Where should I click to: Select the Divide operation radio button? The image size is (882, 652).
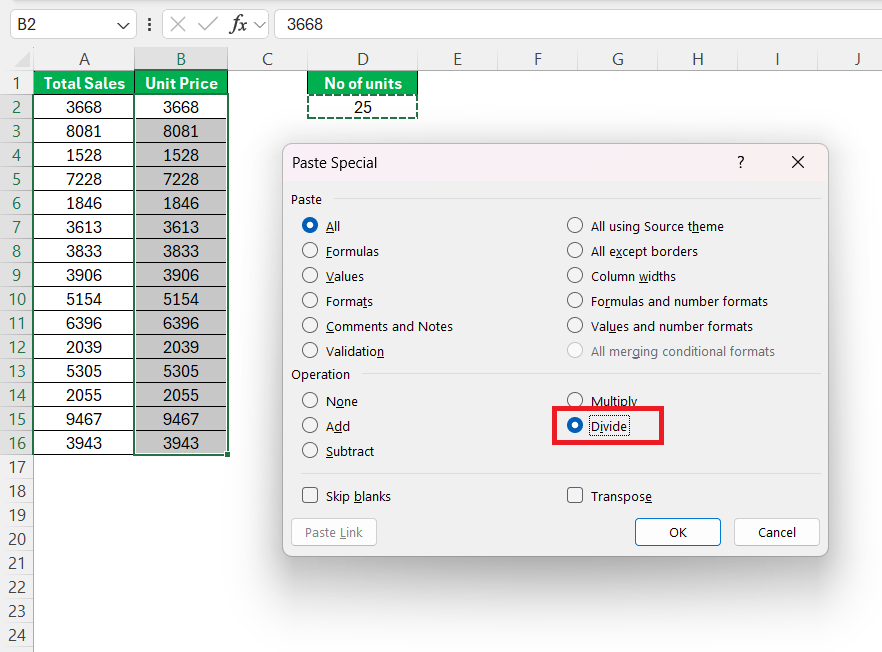(x=575, y=425)
